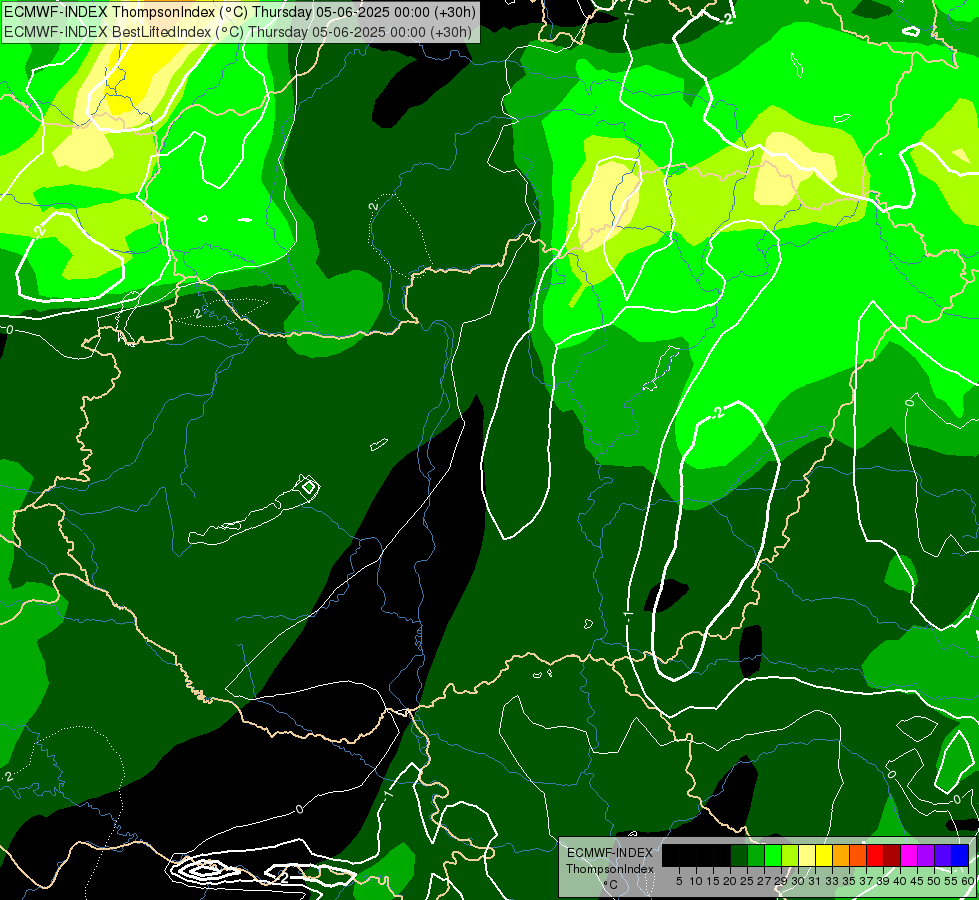The image size is (979, 900).
Task: Select the bright red 37–39 legend swatch
Action: [x=875, y=855]
